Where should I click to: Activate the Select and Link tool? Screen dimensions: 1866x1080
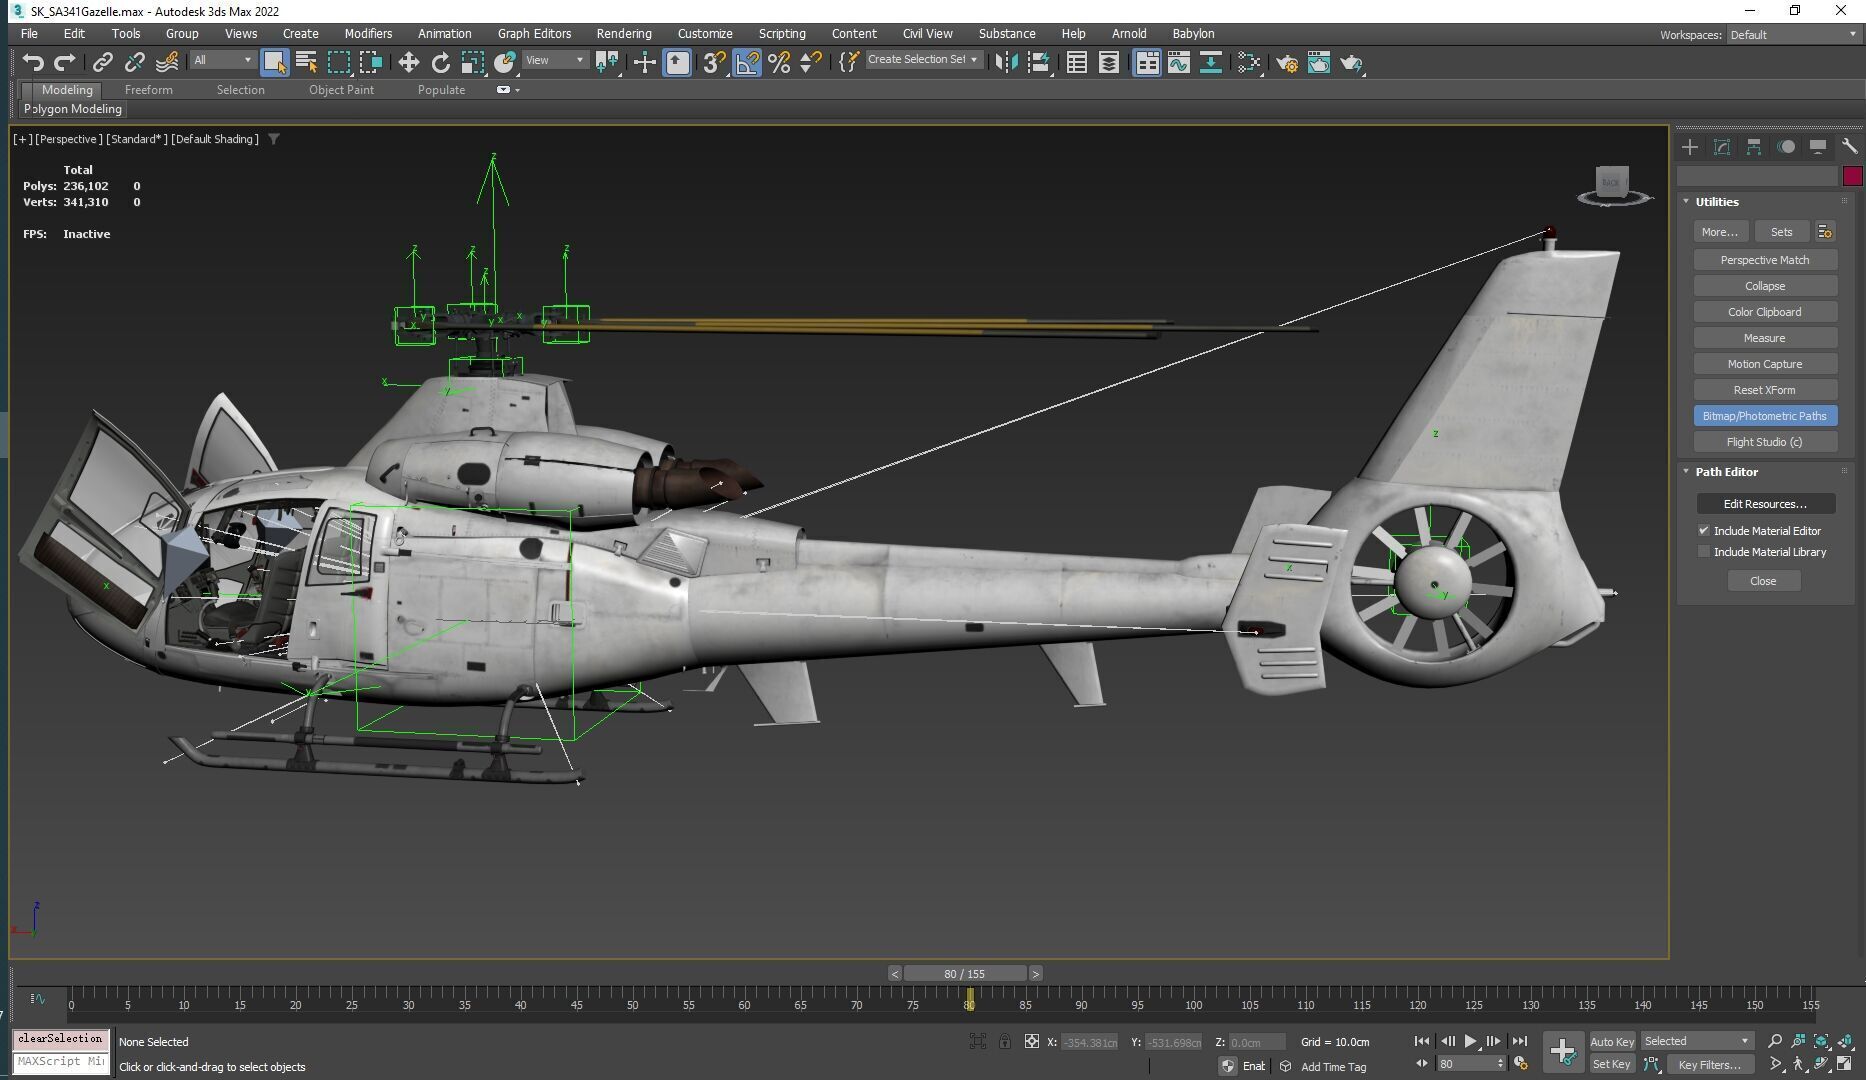click(x=103, y=63)
